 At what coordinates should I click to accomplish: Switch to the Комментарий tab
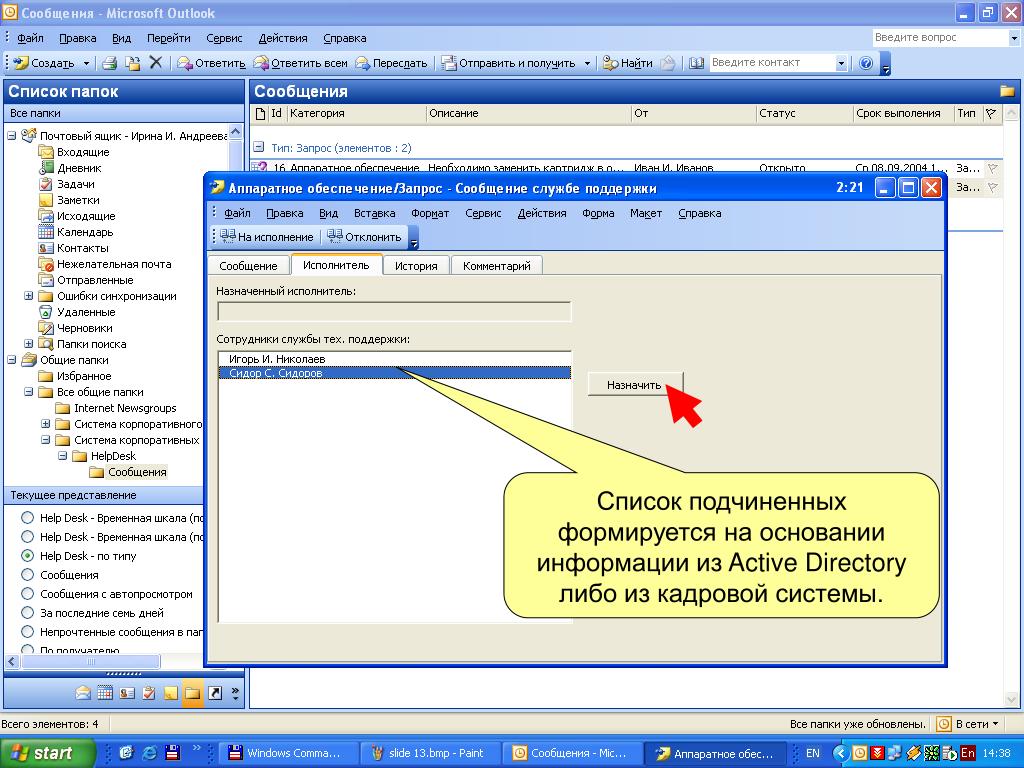click(x=496, y=266)
